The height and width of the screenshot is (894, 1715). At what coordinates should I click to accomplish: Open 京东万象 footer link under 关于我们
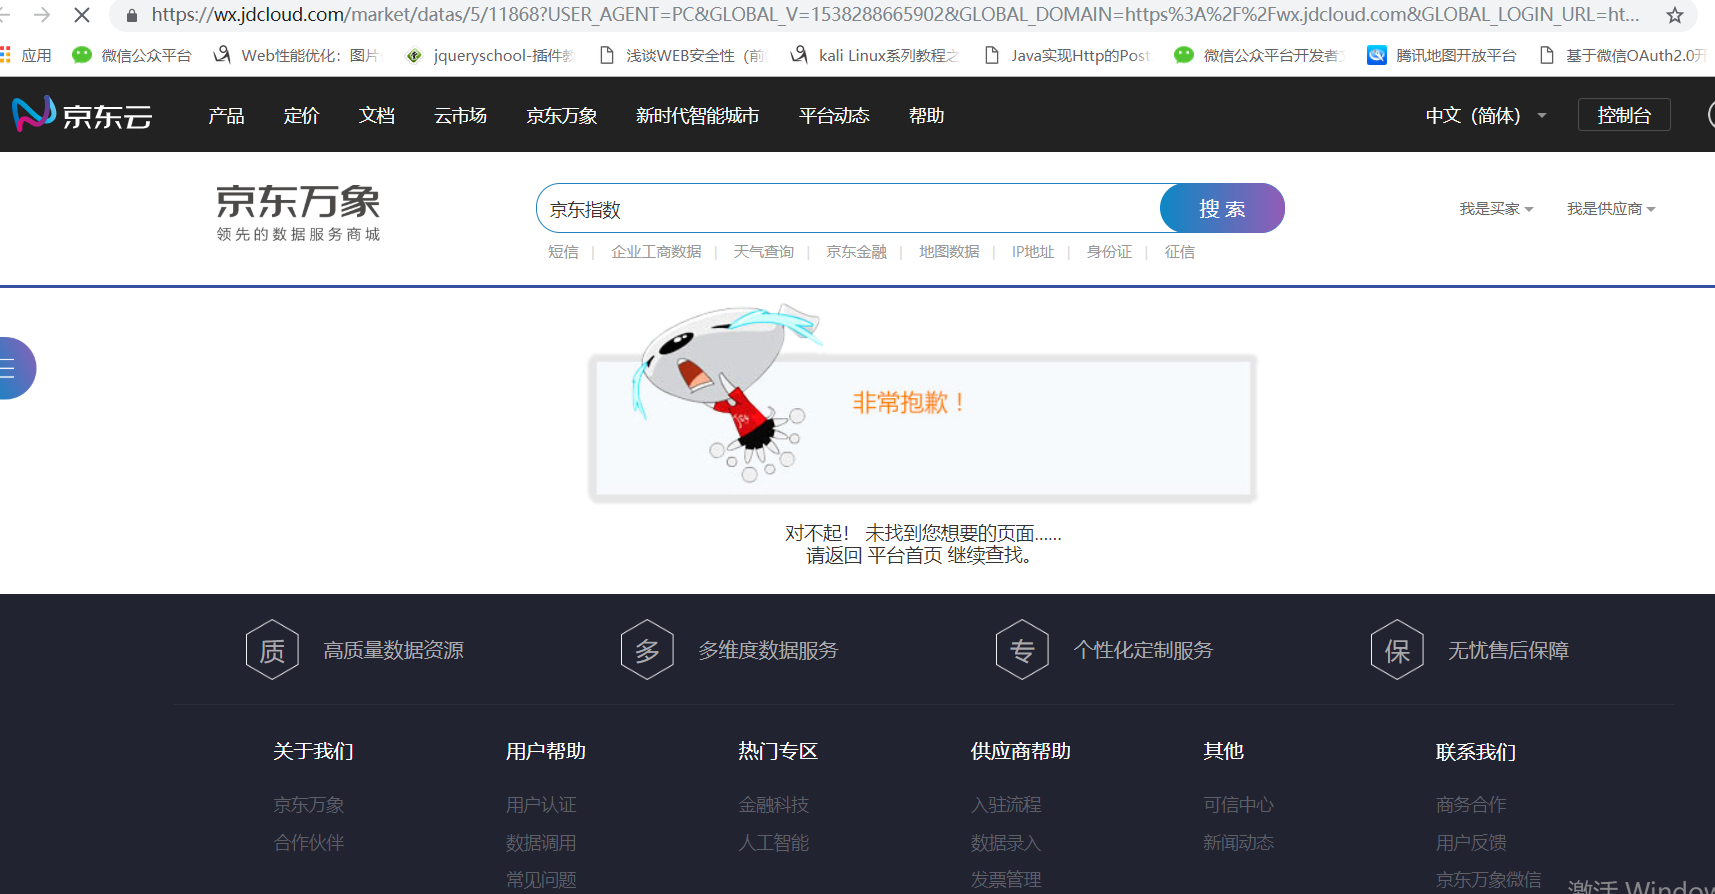pyautogui.click(x=309, y=804)
